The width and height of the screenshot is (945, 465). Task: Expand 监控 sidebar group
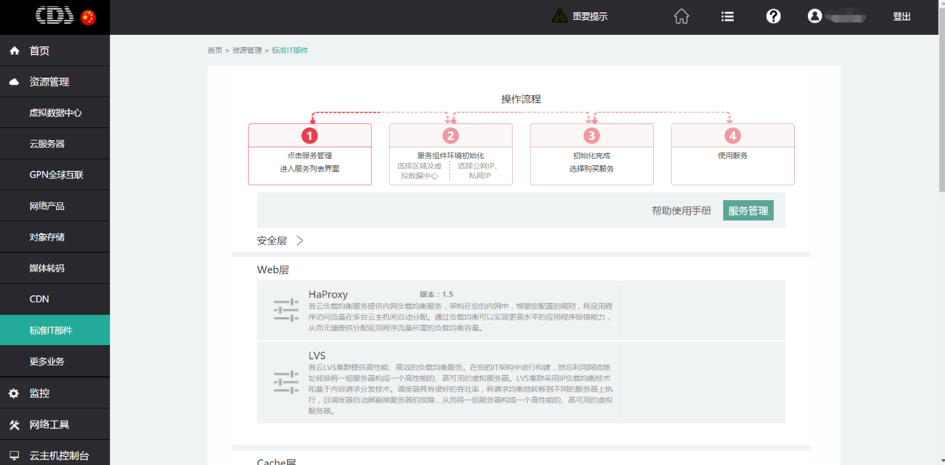click(x=55, y=393)
